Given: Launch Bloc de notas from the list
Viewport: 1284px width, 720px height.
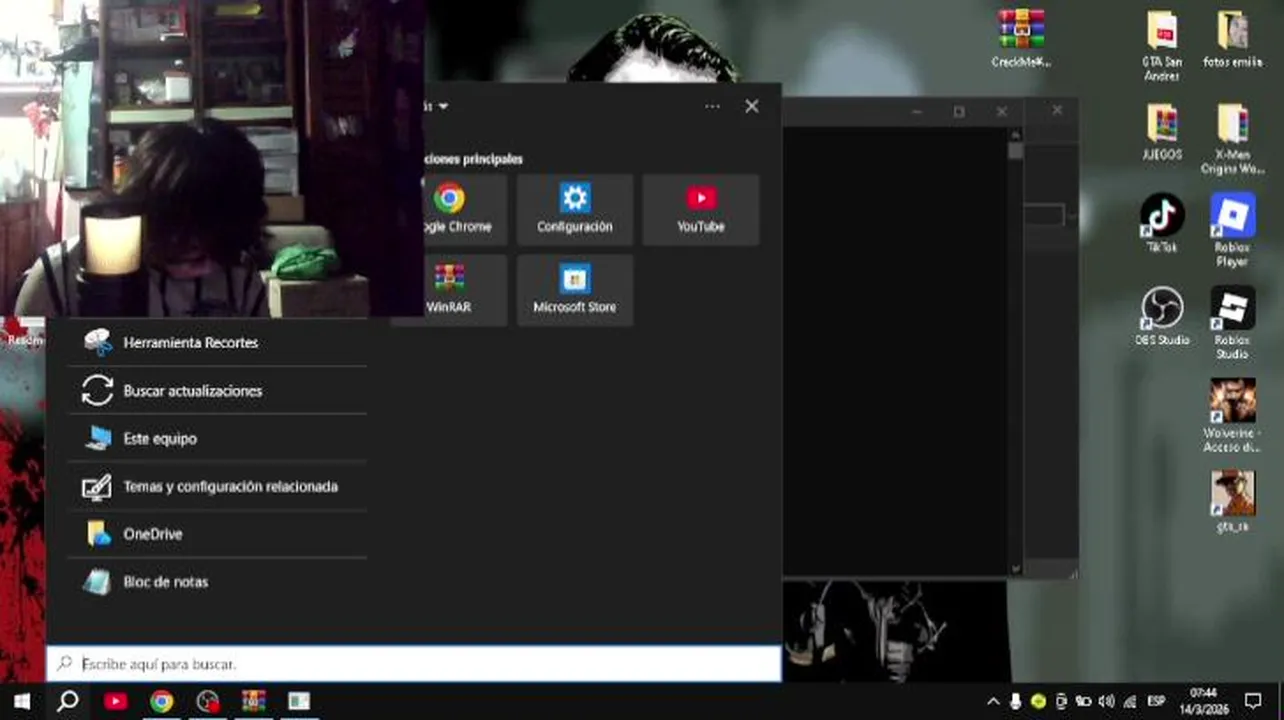Looking at the screenshot, I should pos(217,582).
